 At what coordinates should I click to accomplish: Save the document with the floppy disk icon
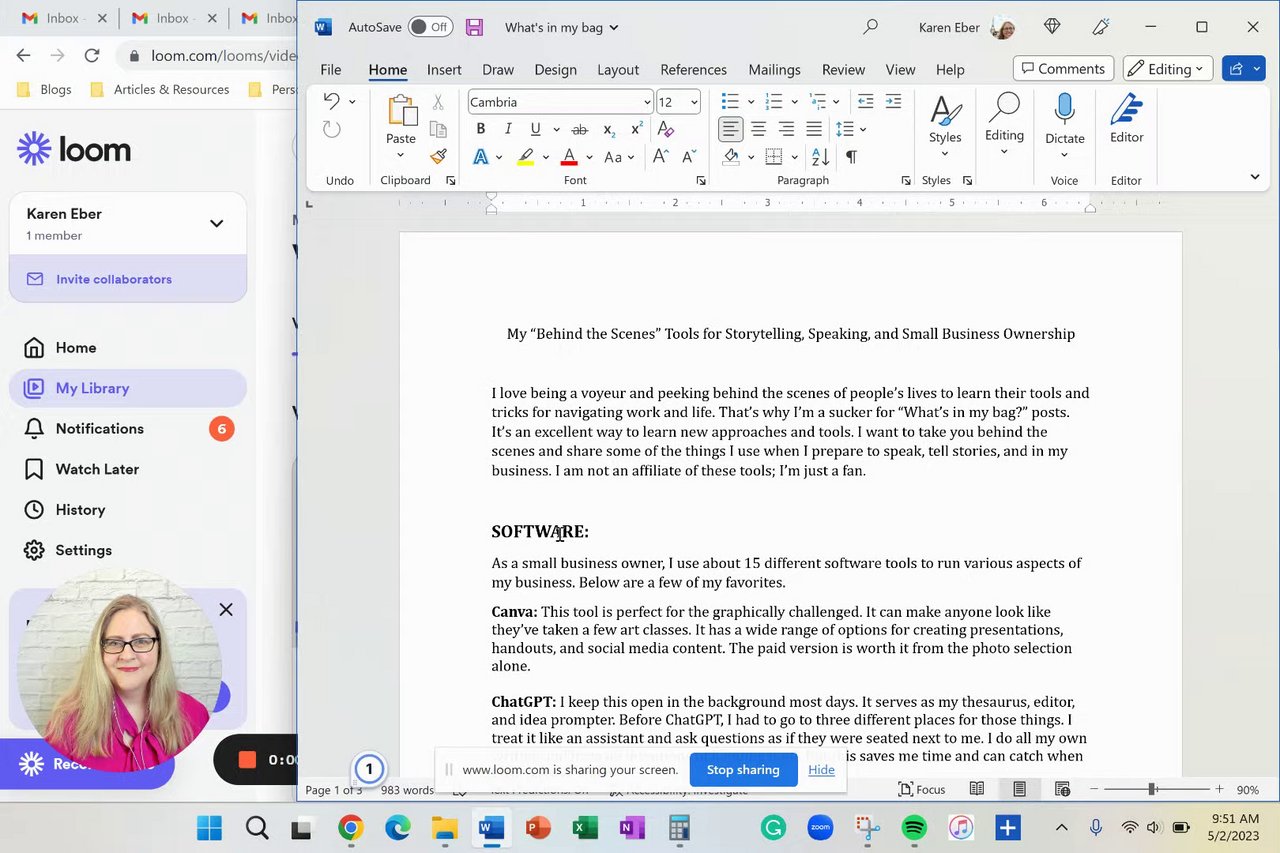point(474,27)
